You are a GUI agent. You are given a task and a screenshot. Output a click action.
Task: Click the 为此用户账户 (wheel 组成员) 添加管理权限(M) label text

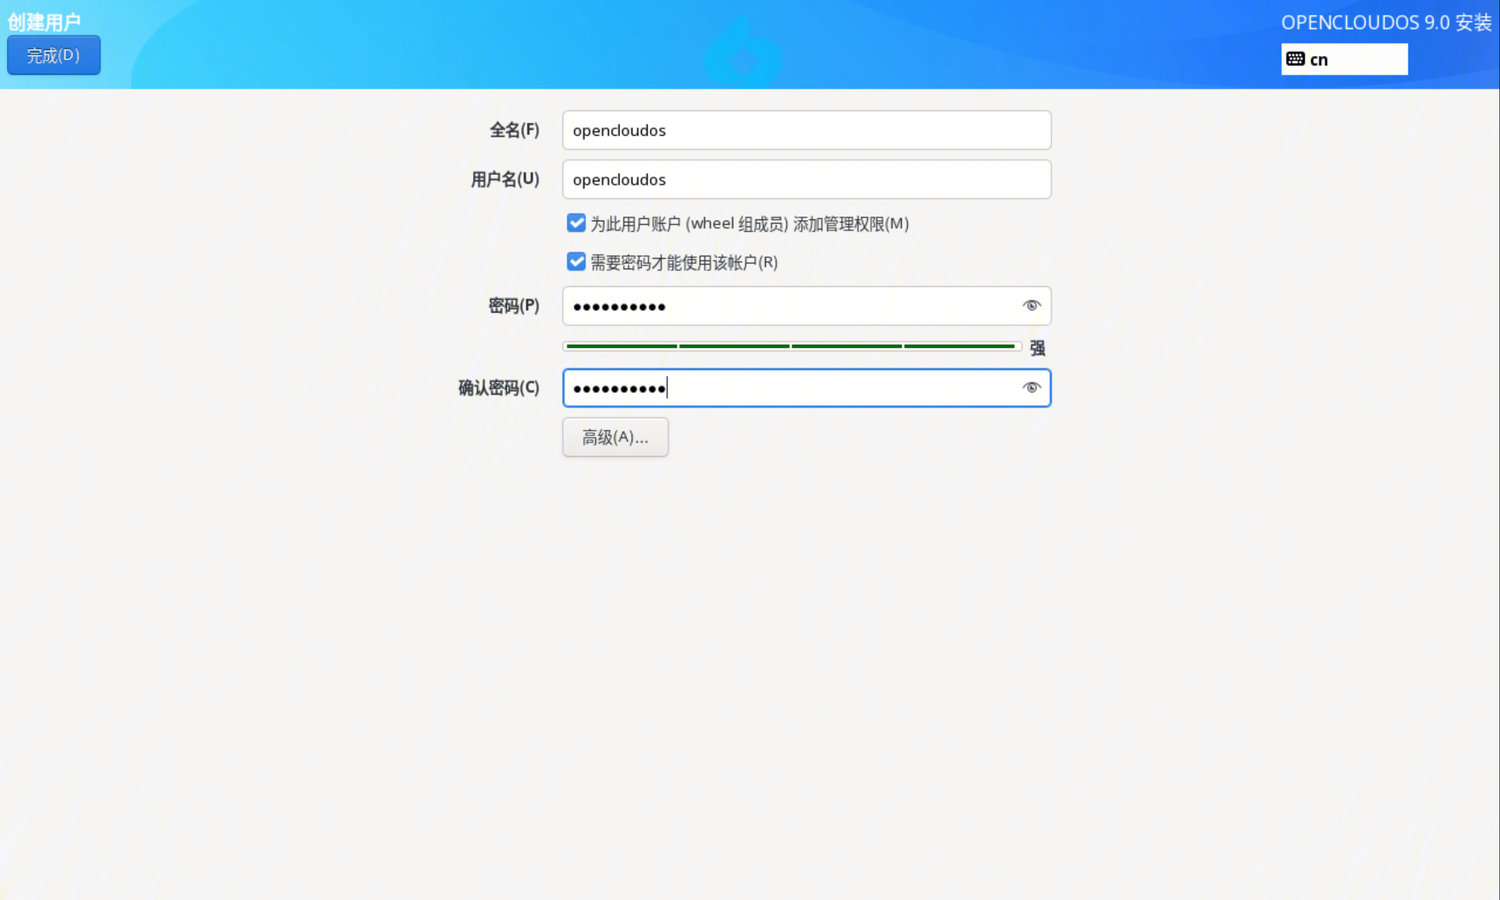pyautogui.click(x=749, y=224)
